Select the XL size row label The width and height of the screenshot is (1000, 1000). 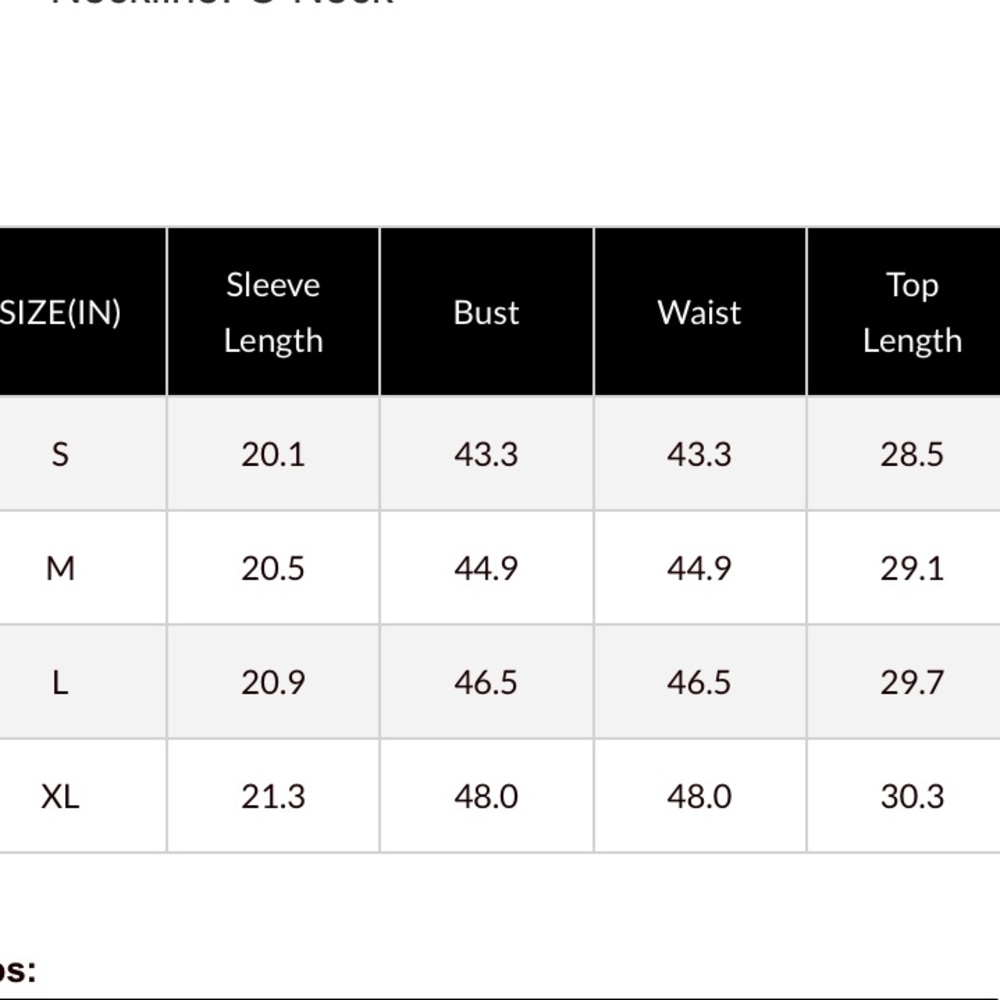60,797
